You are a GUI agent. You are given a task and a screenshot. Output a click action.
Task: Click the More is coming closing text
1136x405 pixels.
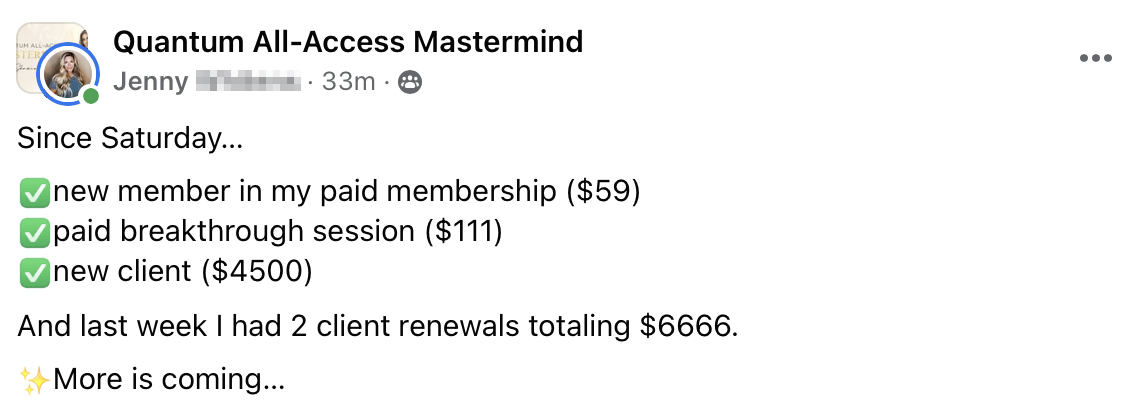pos(168,380)
